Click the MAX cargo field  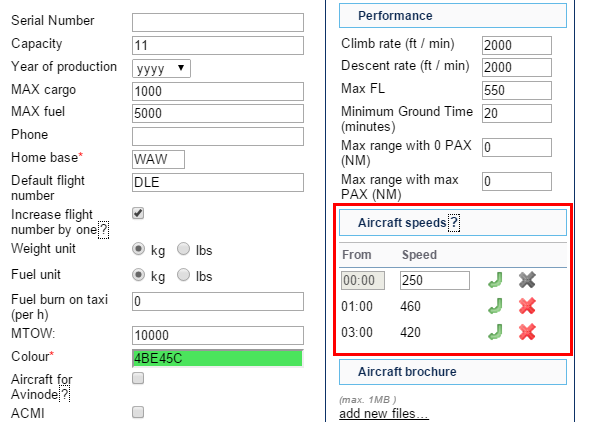tap(217, 91)
